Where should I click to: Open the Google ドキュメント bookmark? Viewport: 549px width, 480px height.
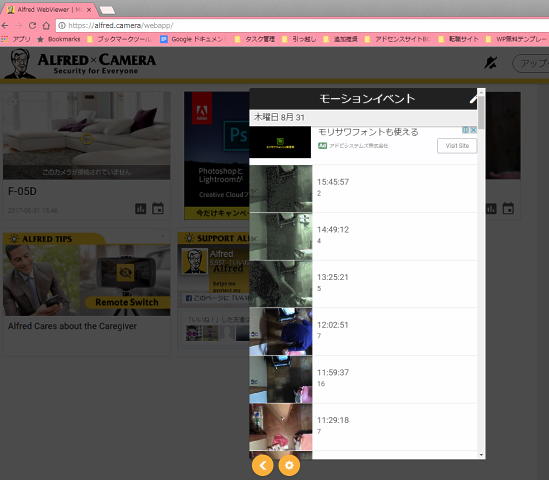click(x=192, y=39)
